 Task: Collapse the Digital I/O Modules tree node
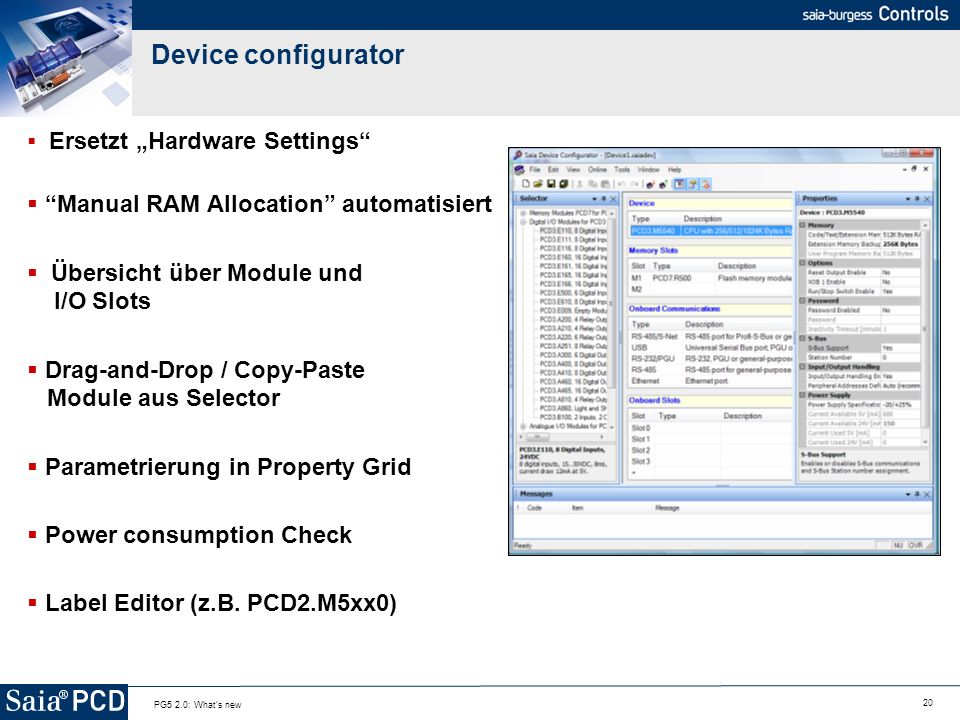click(x=523, y=222)
